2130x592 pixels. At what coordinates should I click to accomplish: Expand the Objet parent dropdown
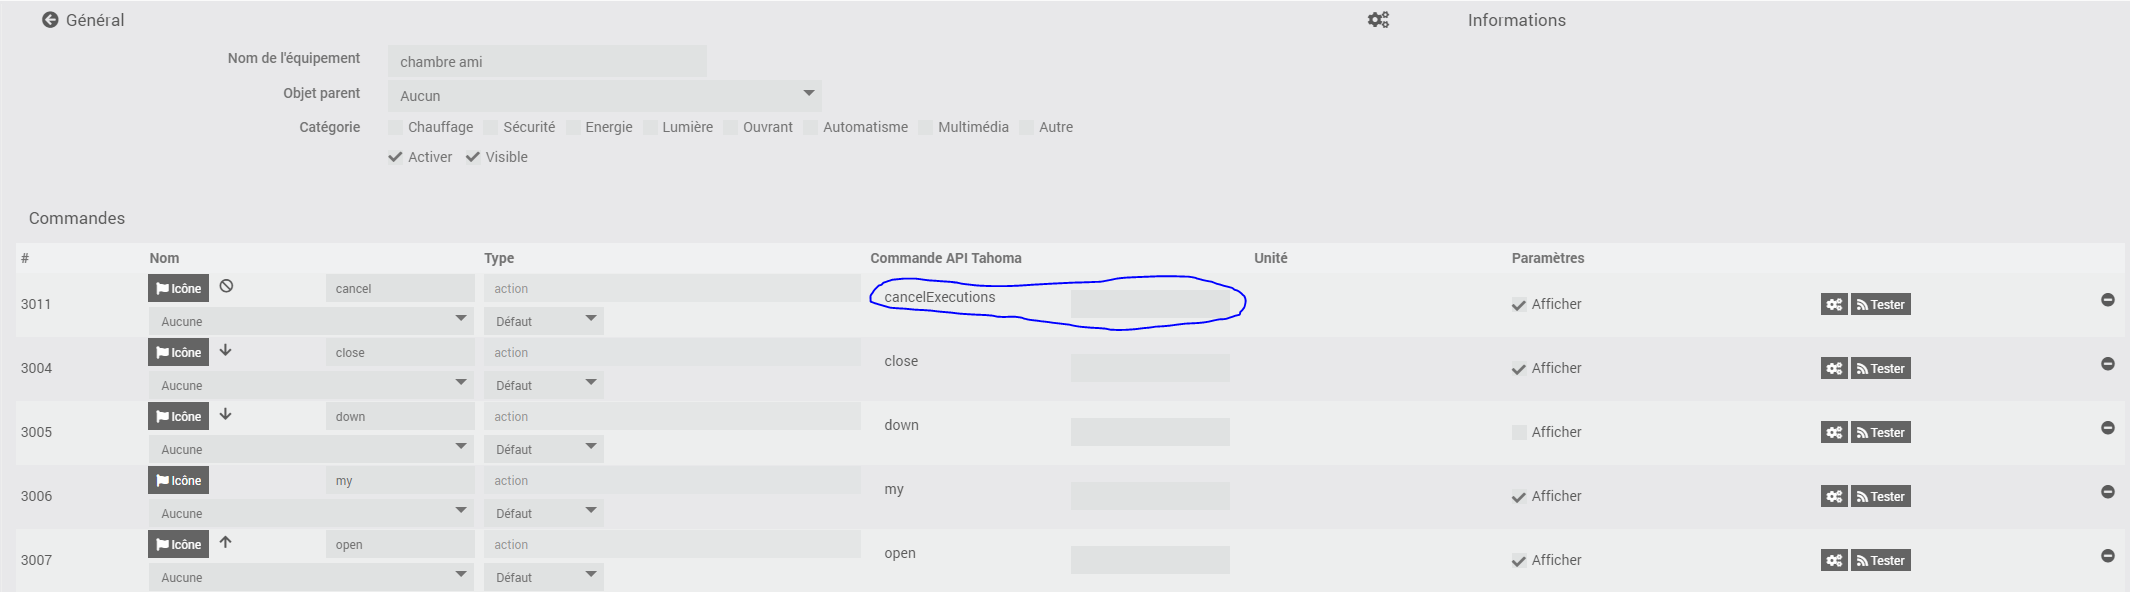(x=604, y=95)
